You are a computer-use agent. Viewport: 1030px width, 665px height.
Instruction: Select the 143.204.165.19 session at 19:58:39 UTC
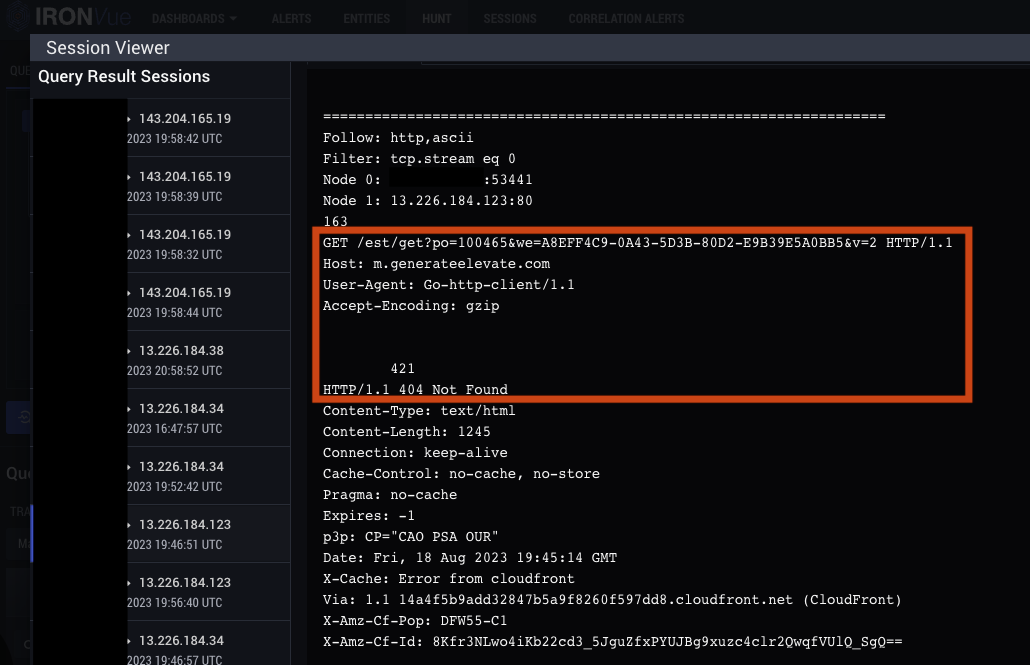coord(185,177)
